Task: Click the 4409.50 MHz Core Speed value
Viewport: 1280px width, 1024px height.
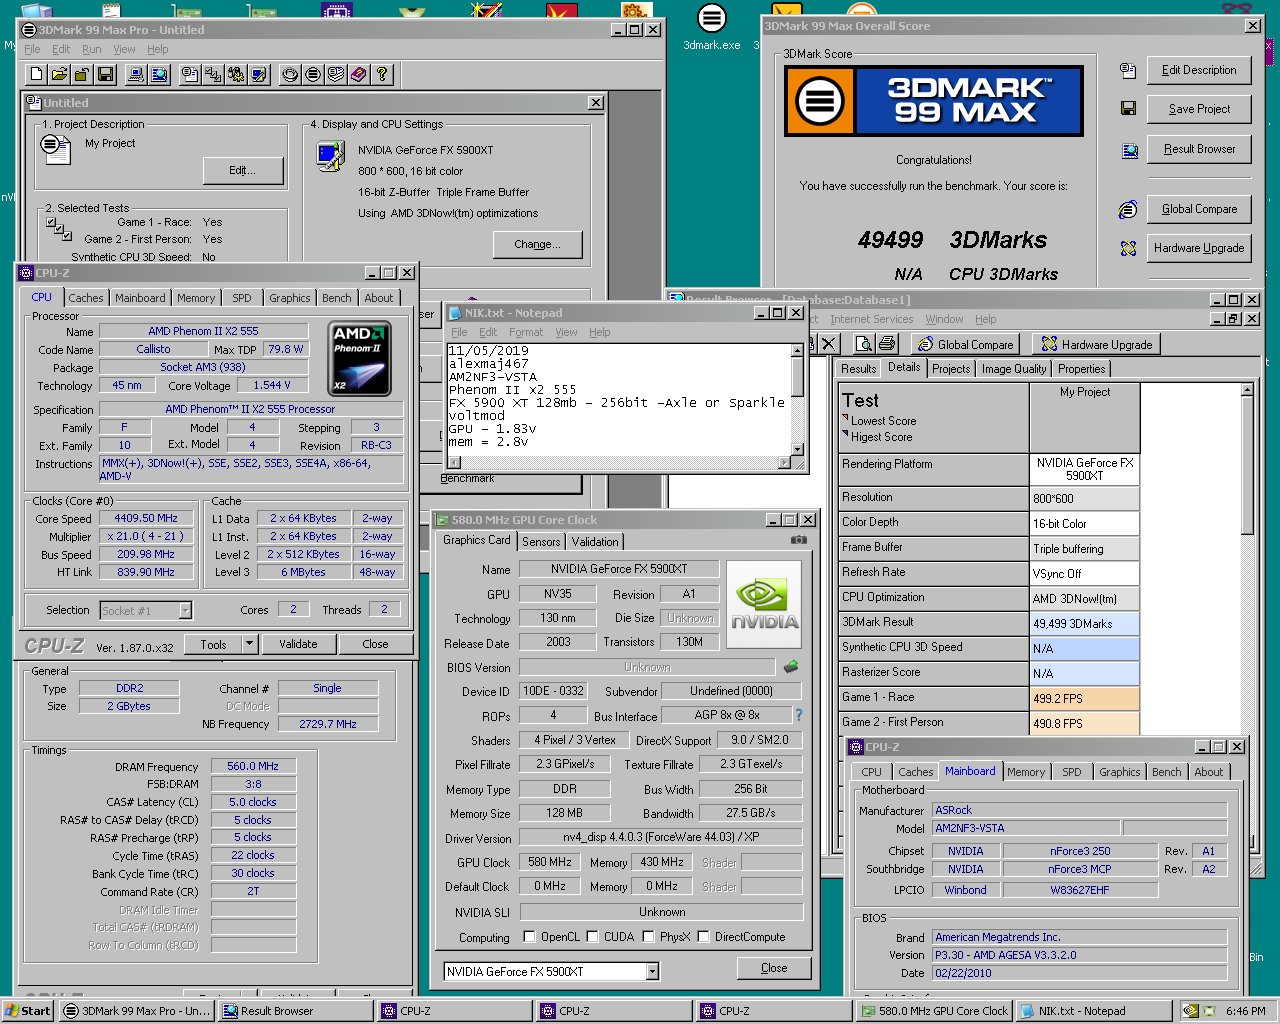Action: 146,518
